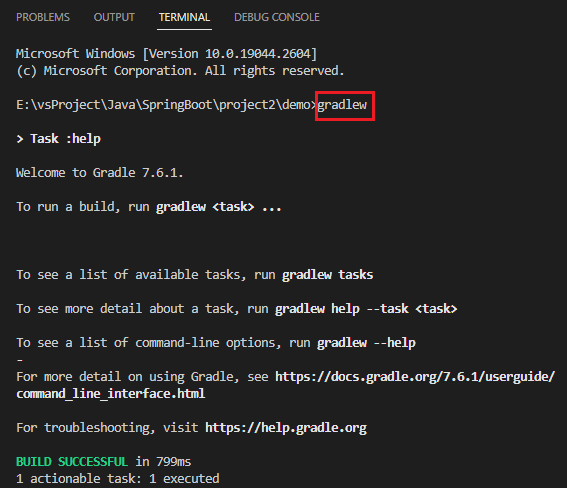Click the Microsoft Corporation copyright line
This screenshot has width=567, height=488.
click(180, 71)
